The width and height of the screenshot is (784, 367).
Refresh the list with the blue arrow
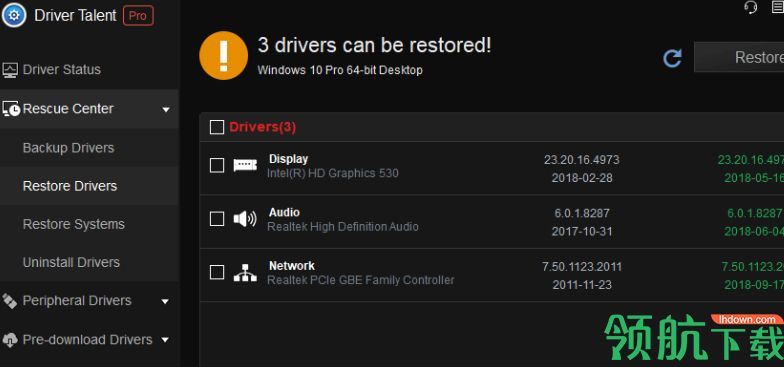672,58
